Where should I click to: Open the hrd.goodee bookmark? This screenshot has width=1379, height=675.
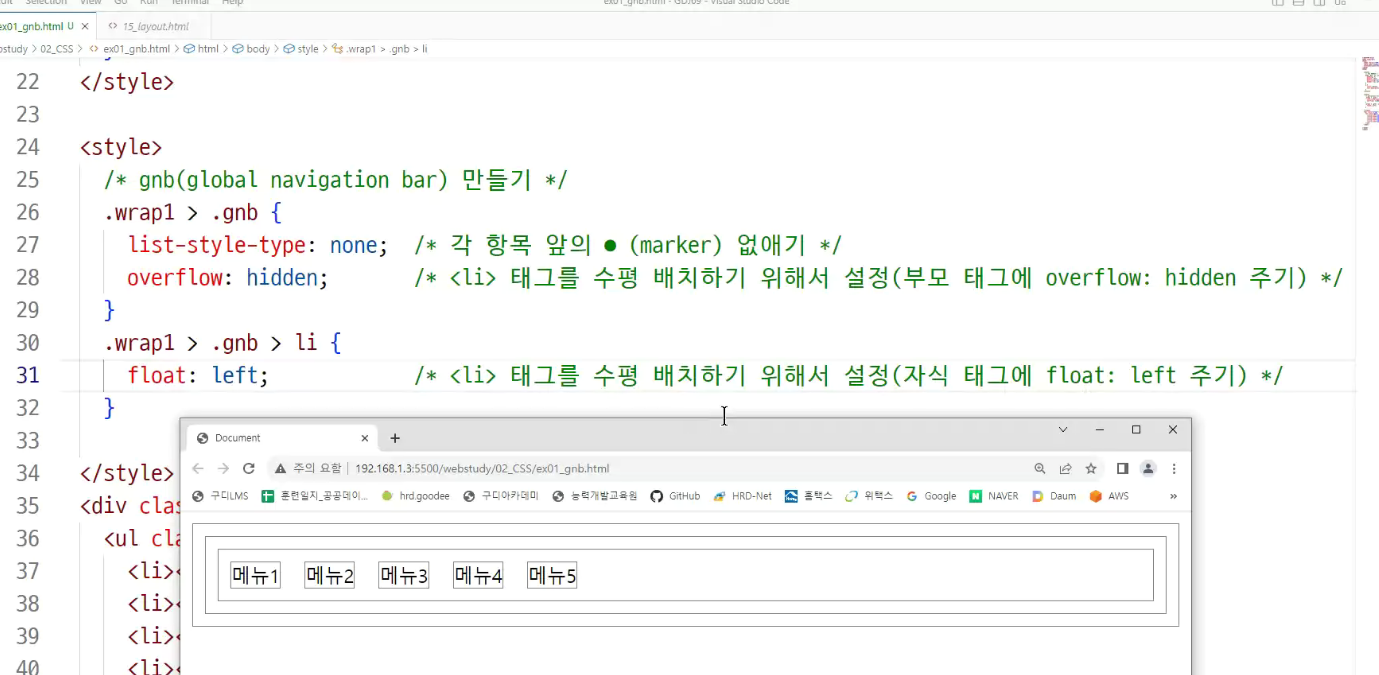(416, 496)
